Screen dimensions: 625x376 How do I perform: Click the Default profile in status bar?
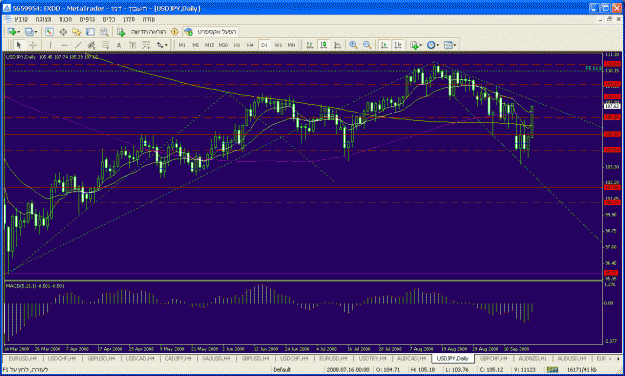click(281, 370)
